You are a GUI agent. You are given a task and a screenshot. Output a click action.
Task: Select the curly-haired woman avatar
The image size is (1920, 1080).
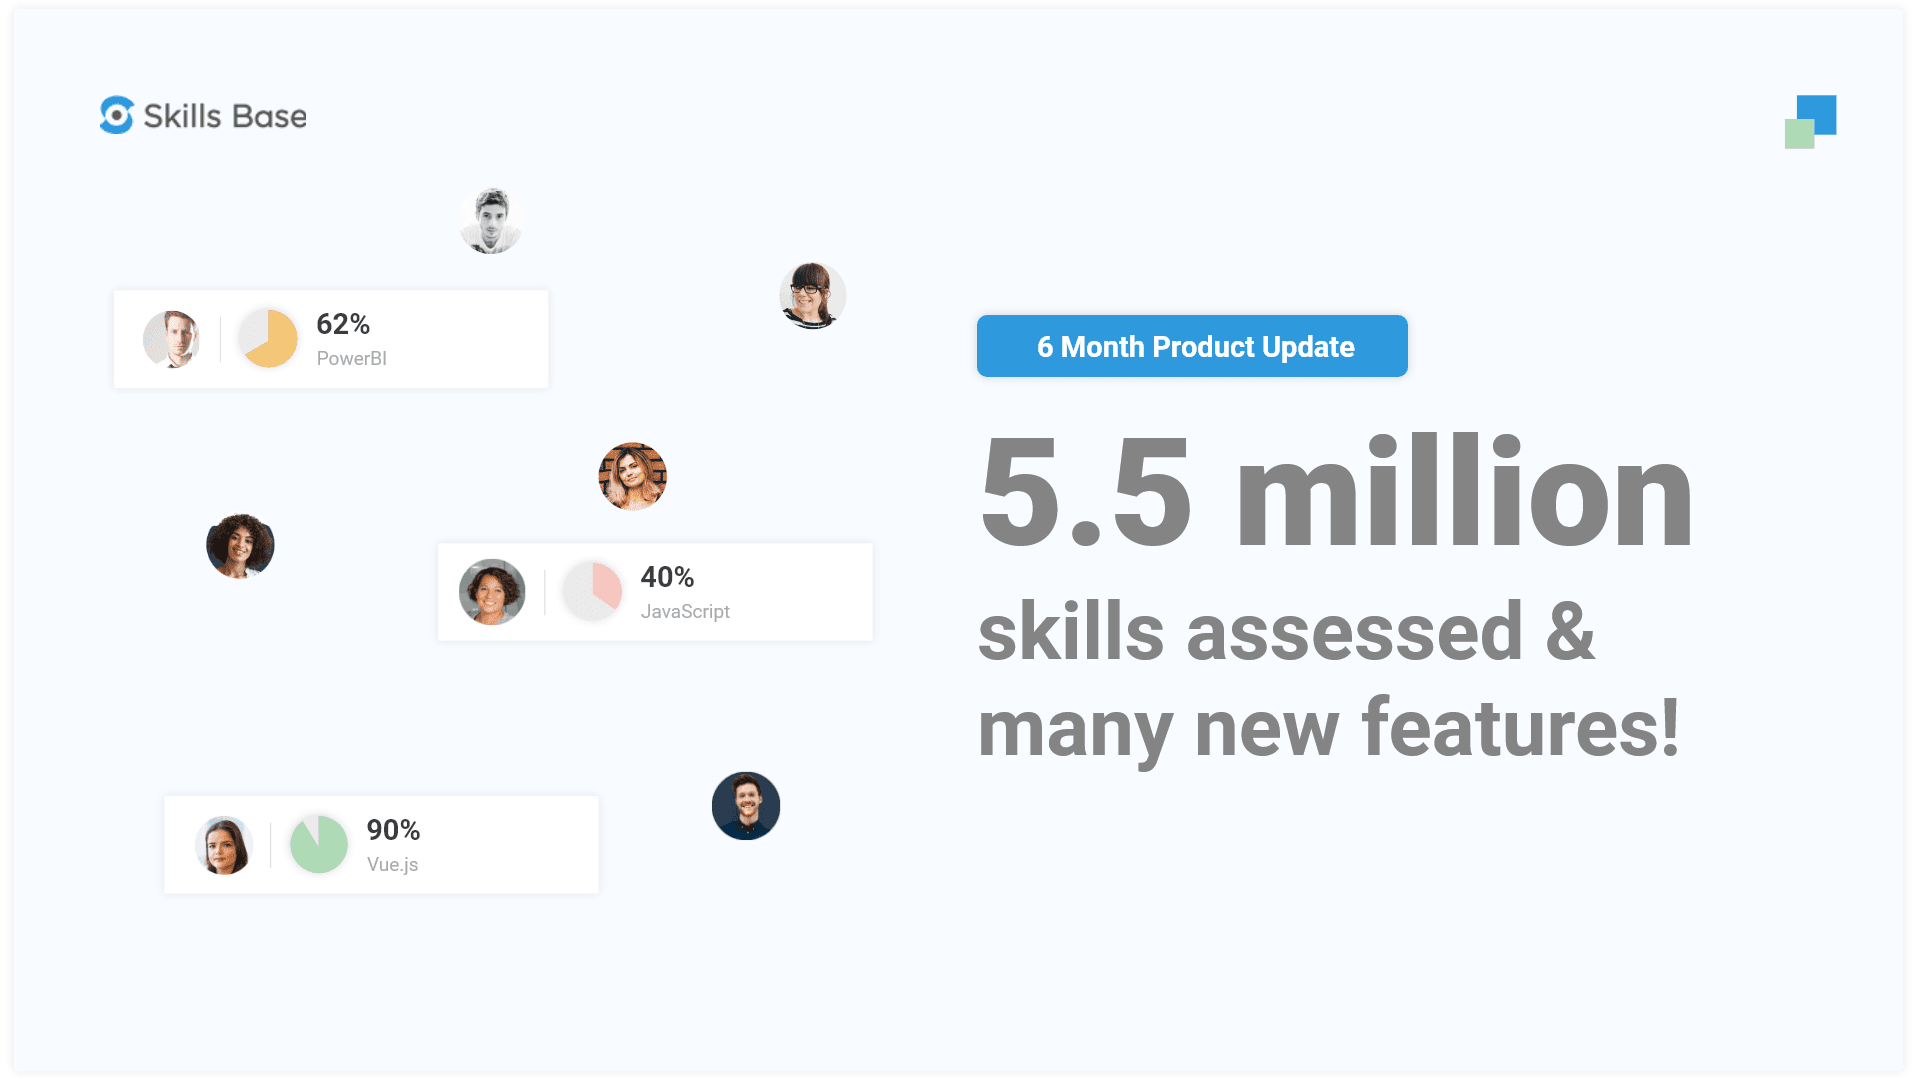click(x=240, y=546)
